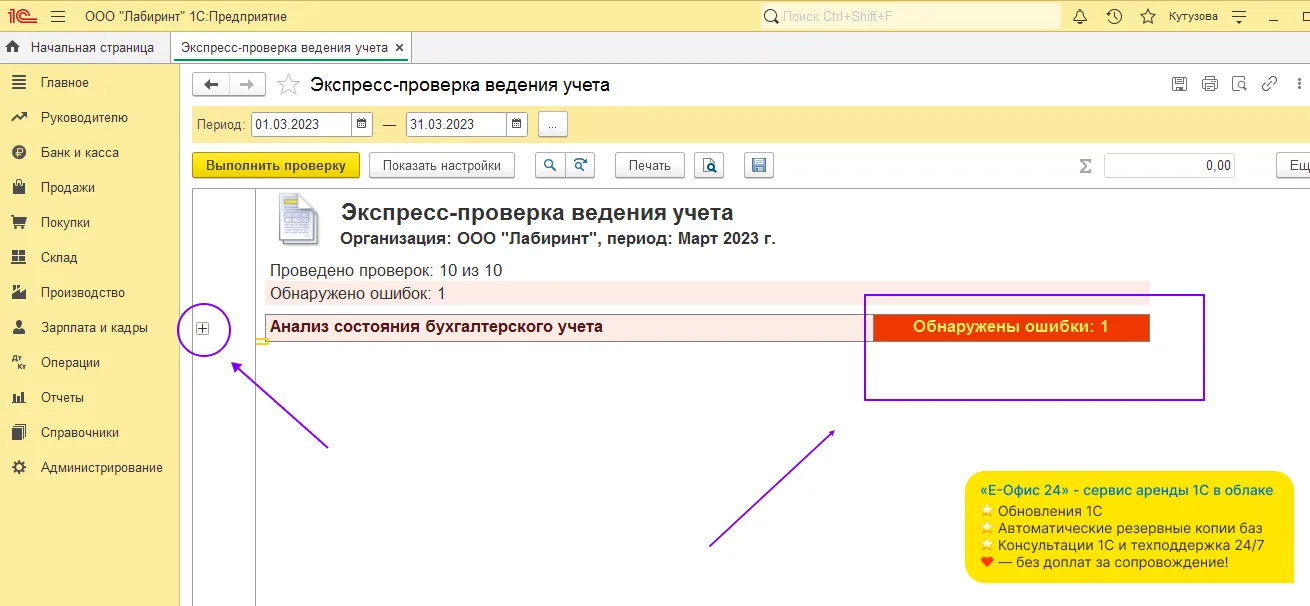Viewport: 1310px width, 606px height.
Task: Open the history clock icon
Action: 1114,17
